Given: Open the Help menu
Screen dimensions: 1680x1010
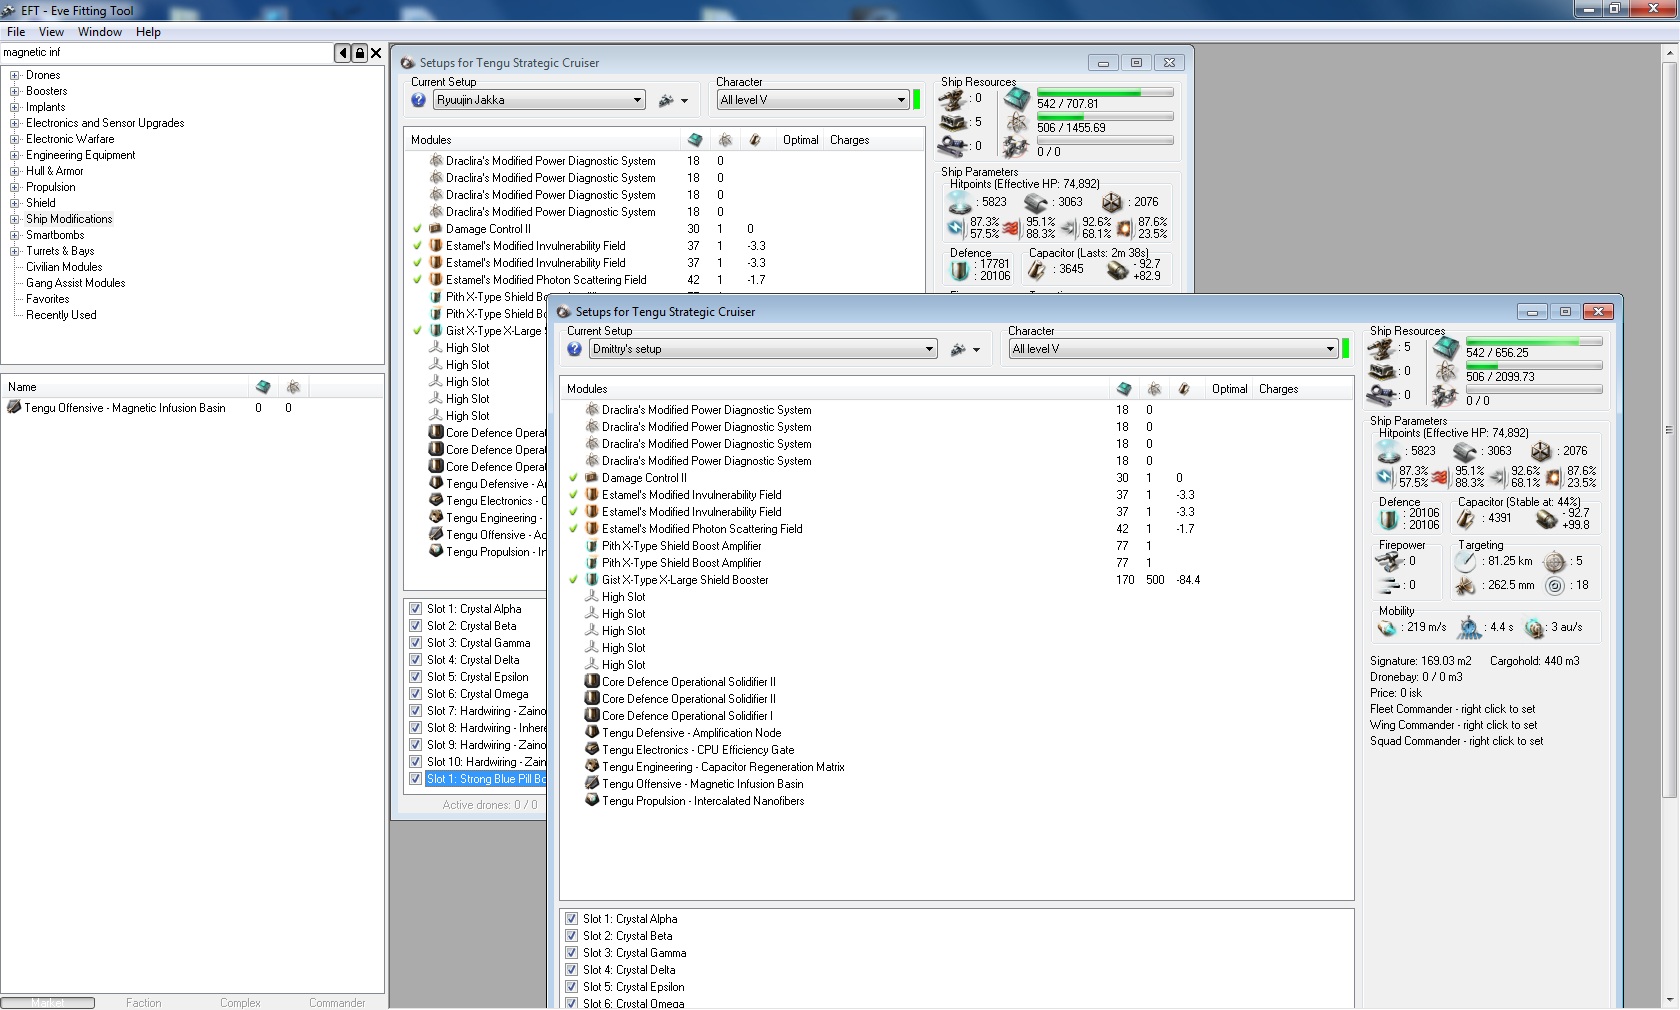Looking at the screenshot, I should [148, 32].
